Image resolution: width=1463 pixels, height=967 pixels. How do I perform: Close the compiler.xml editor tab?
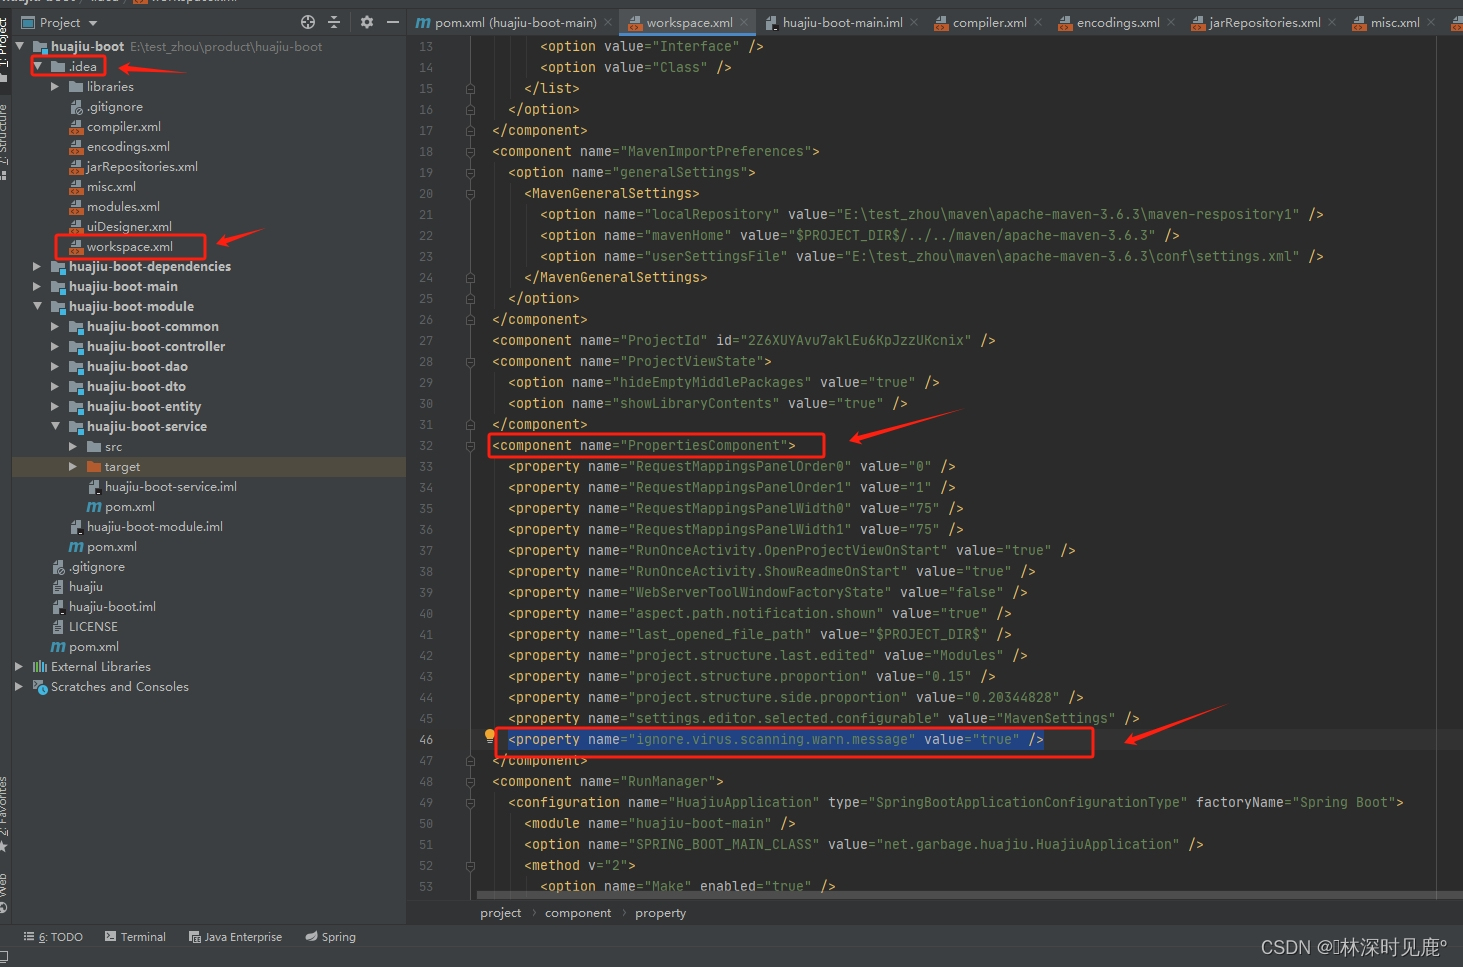pos(1038,22)
